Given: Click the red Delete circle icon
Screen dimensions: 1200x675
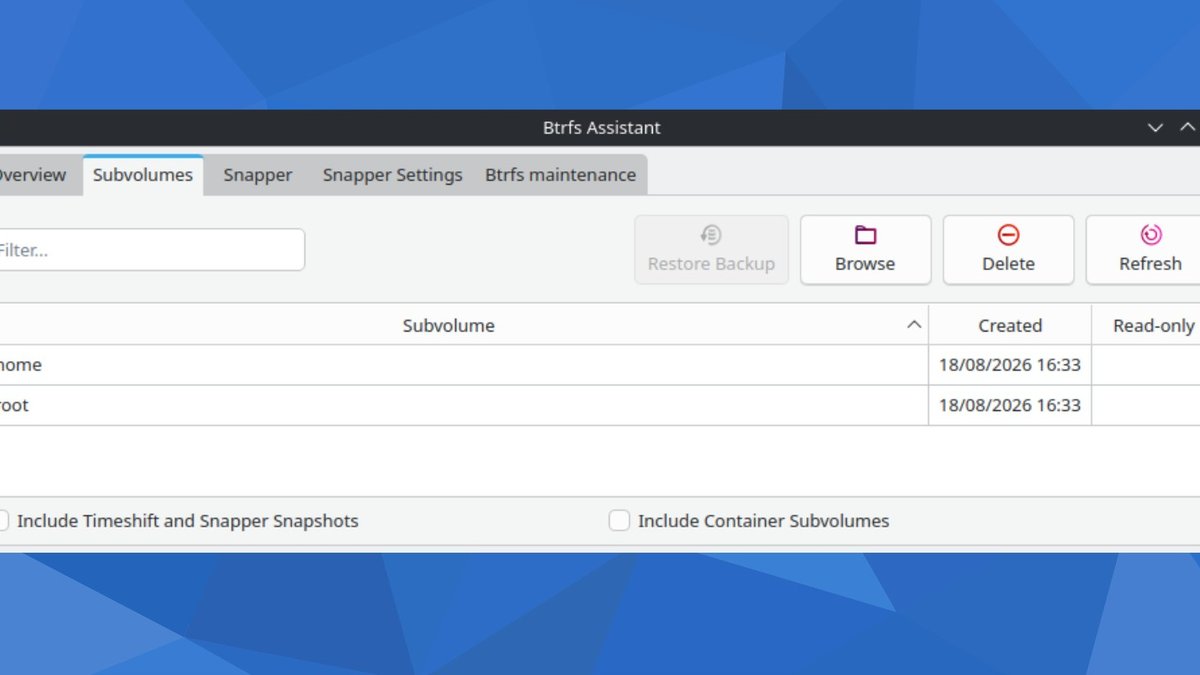Looking at the screenshot, I should (1008, 235).
